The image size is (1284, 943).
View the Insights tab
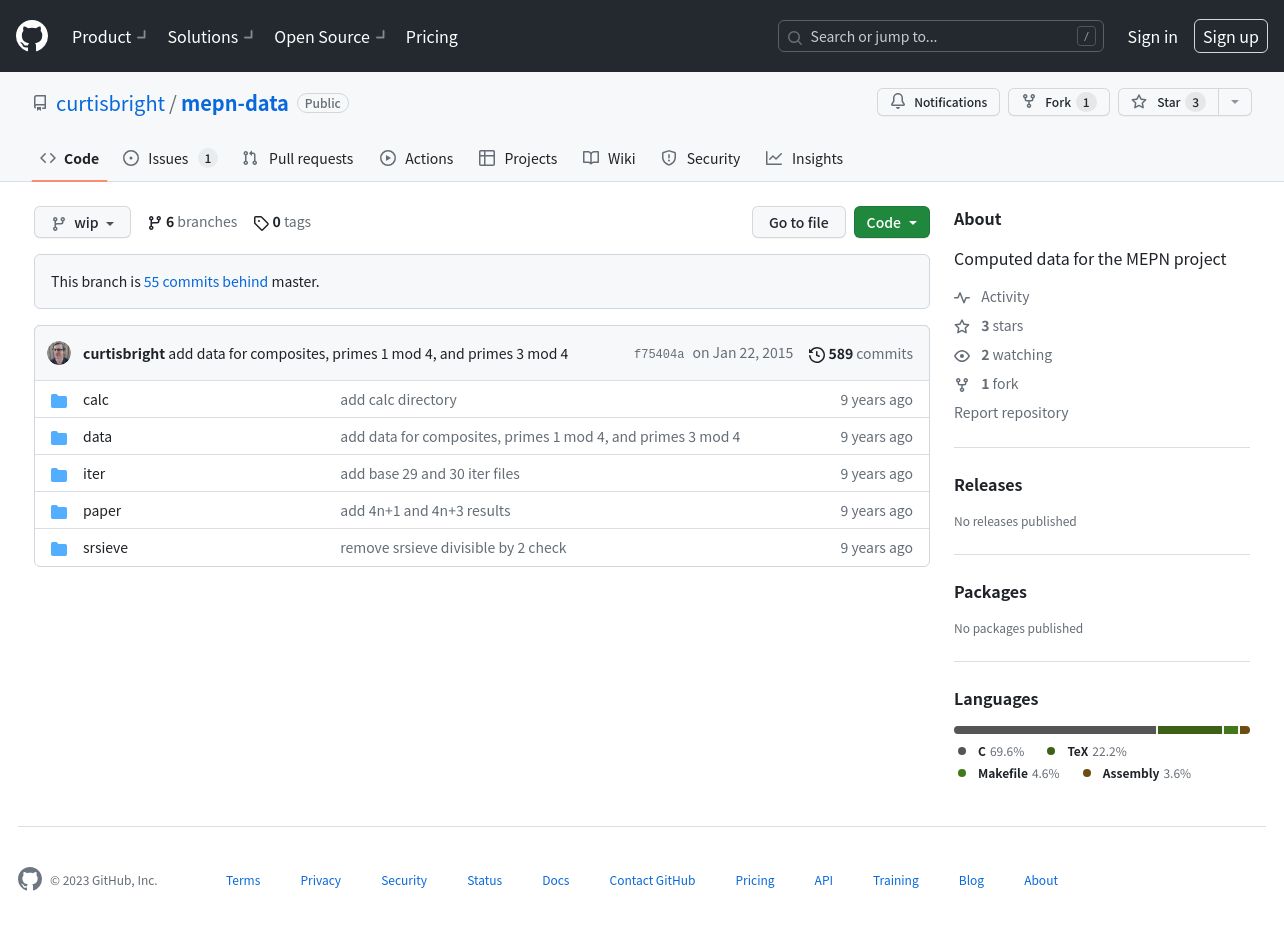[804, 158]
